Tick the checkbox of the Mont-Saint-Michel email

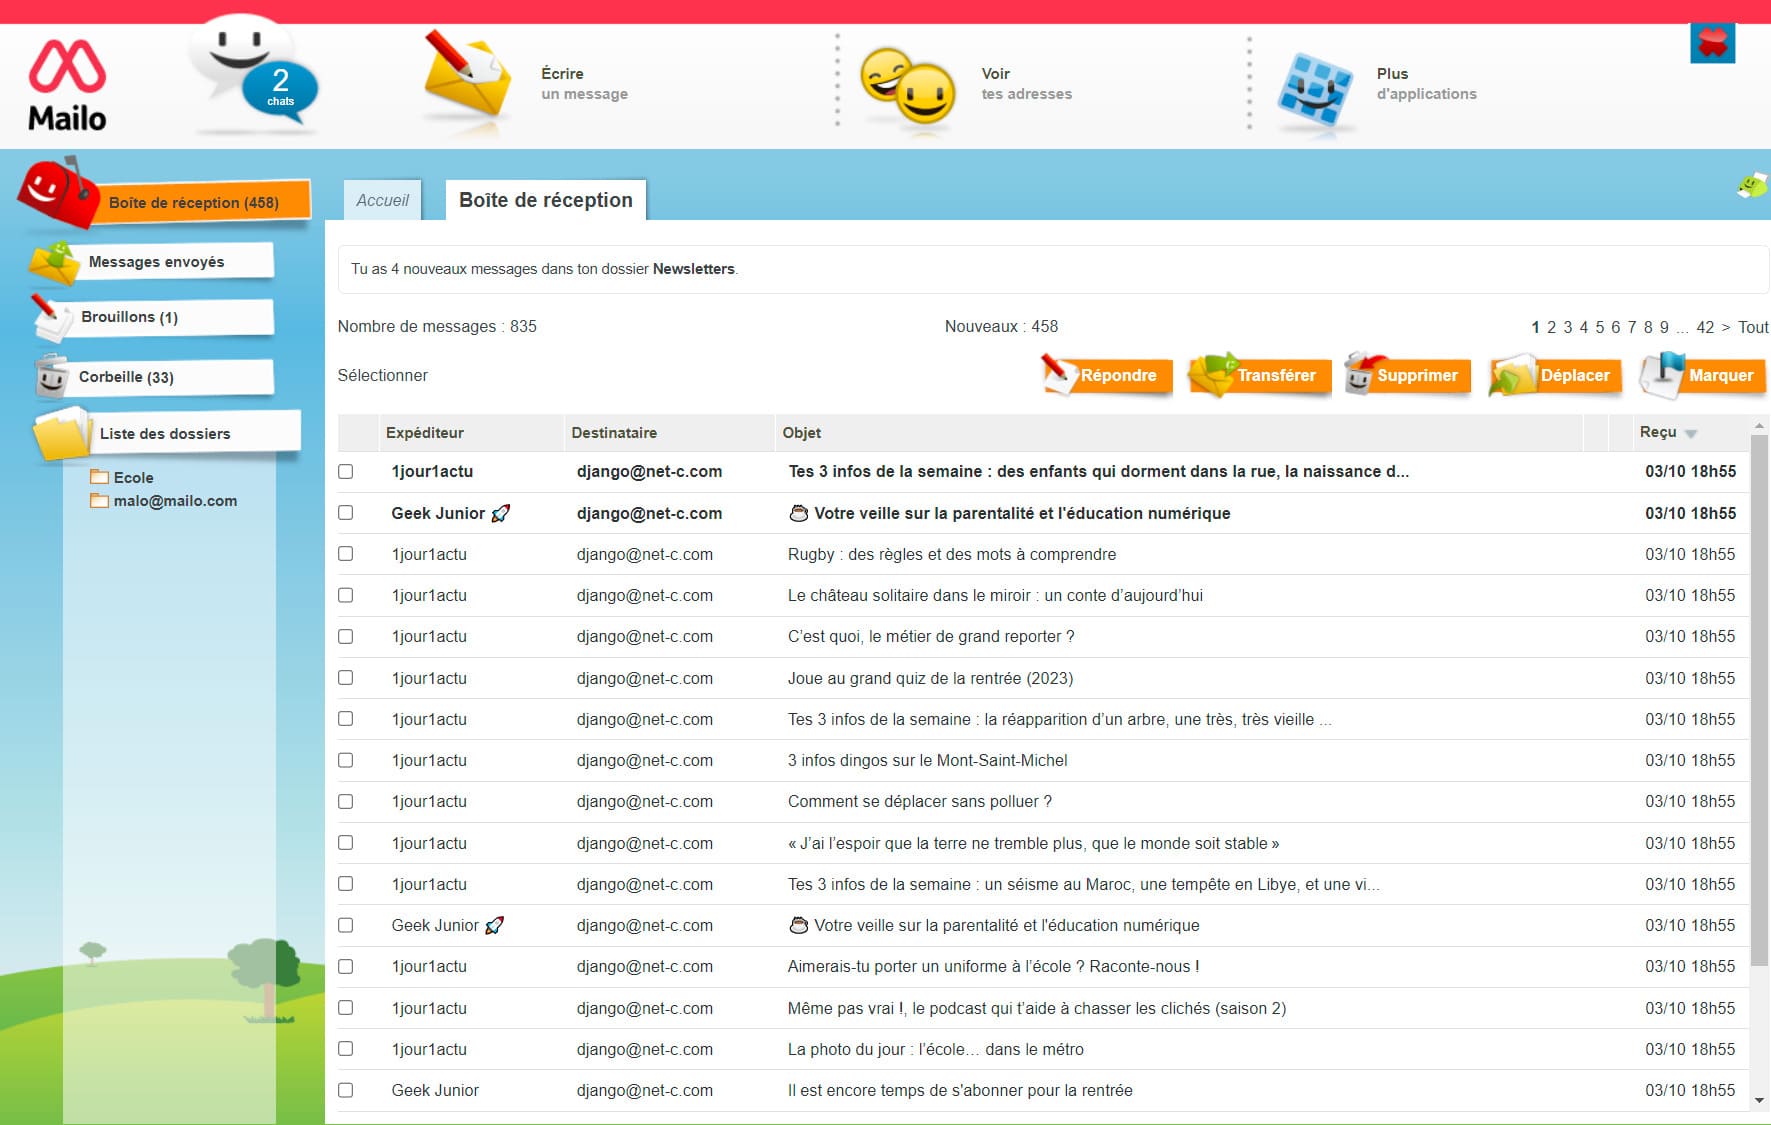[347, 760]
